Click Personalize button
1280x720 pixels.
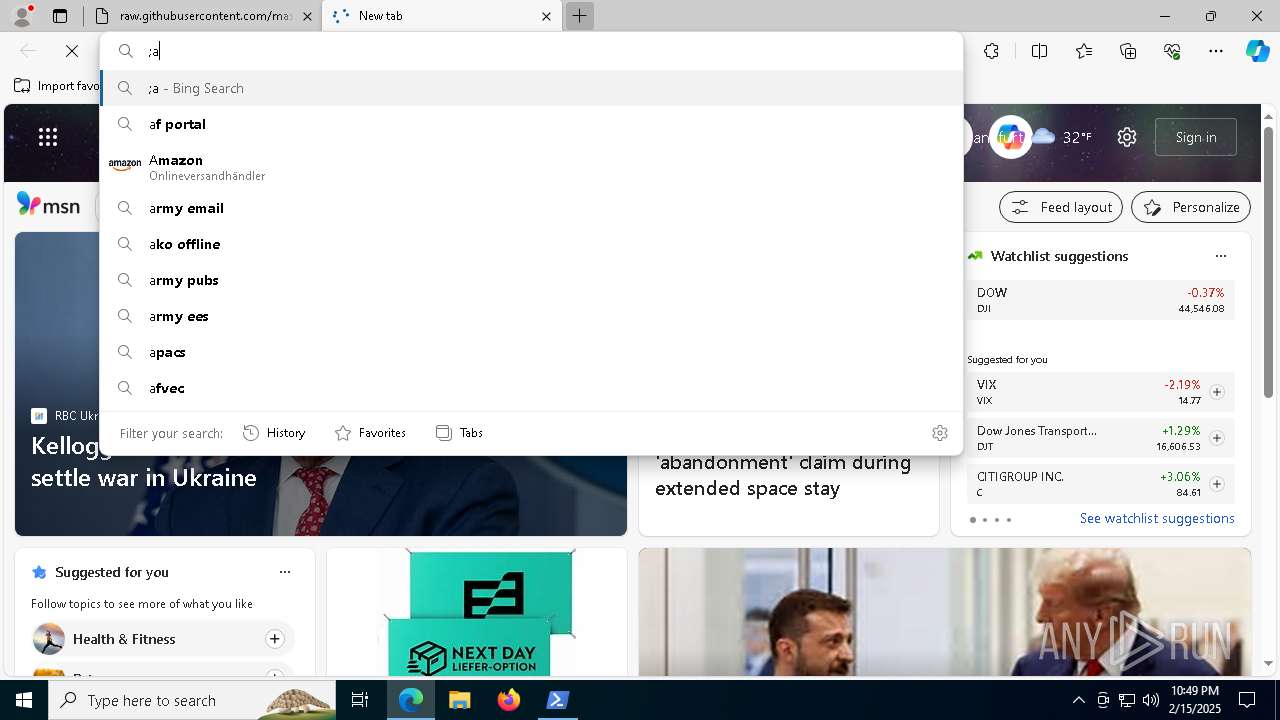pyautogui.click(x=1191, y=207)
